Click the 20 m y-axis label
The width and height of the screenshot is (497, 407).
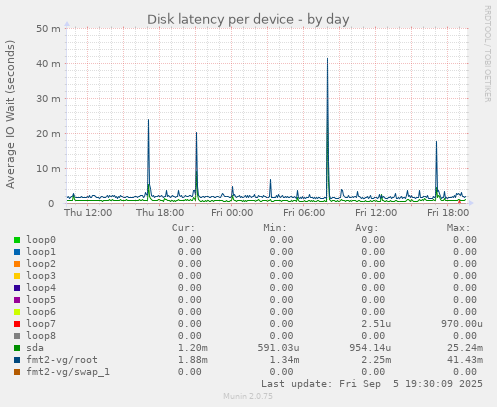click(x=48, y=134)
